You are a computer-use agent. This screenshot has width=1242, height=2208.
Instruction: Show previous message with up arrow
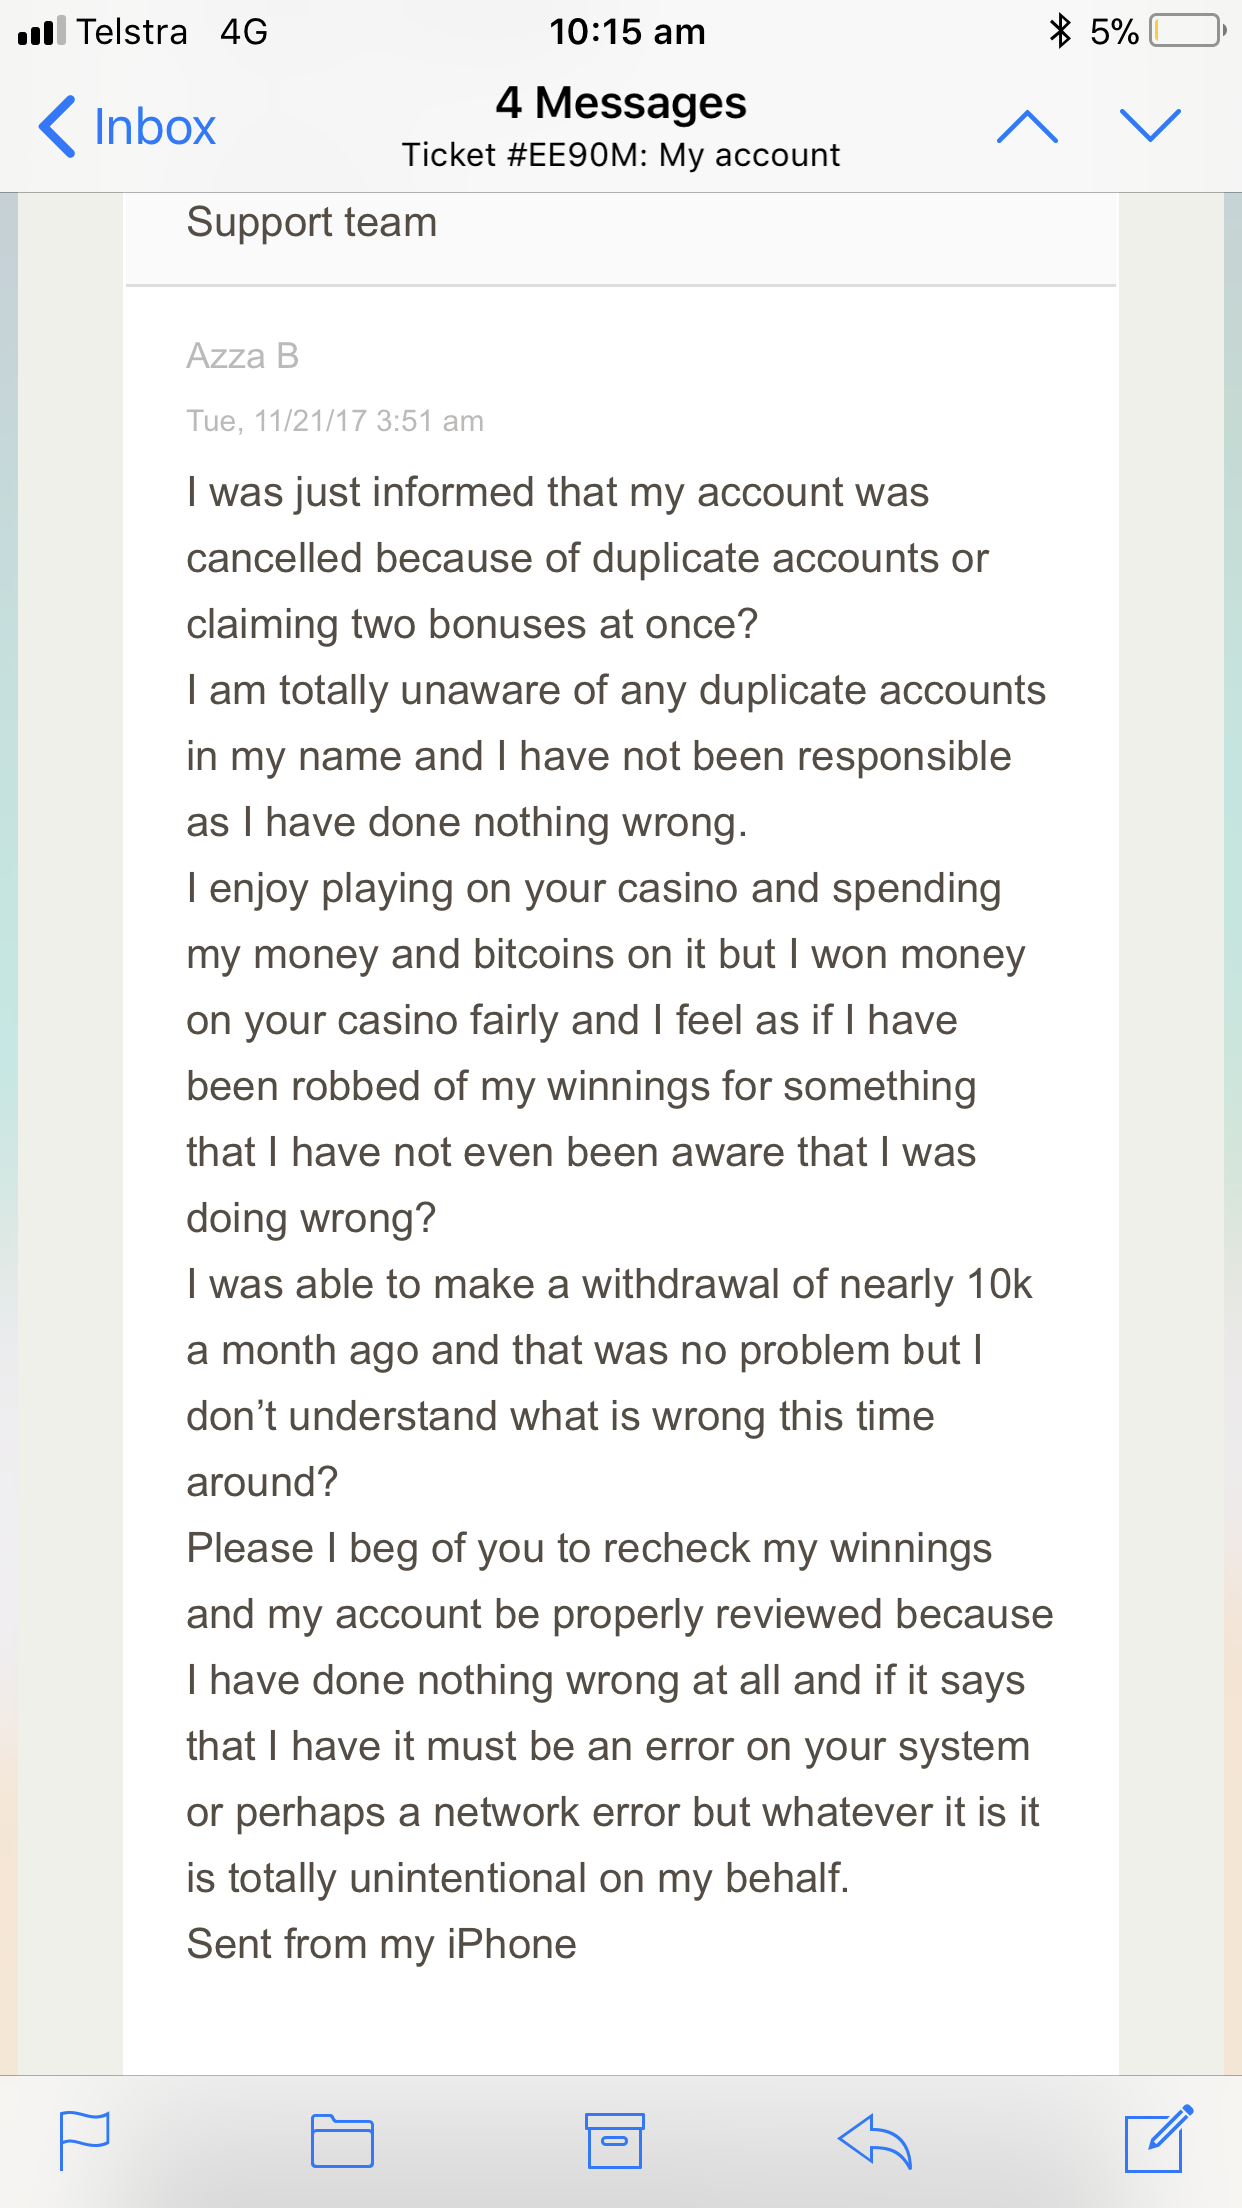1027,127
